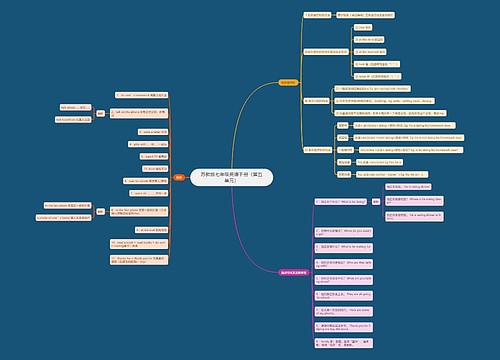Select the 'talk on the phone' phrase node
Image resolution: width=500 pixels, height=360 pixels.
pyautogui.click(x=139, y=113)
